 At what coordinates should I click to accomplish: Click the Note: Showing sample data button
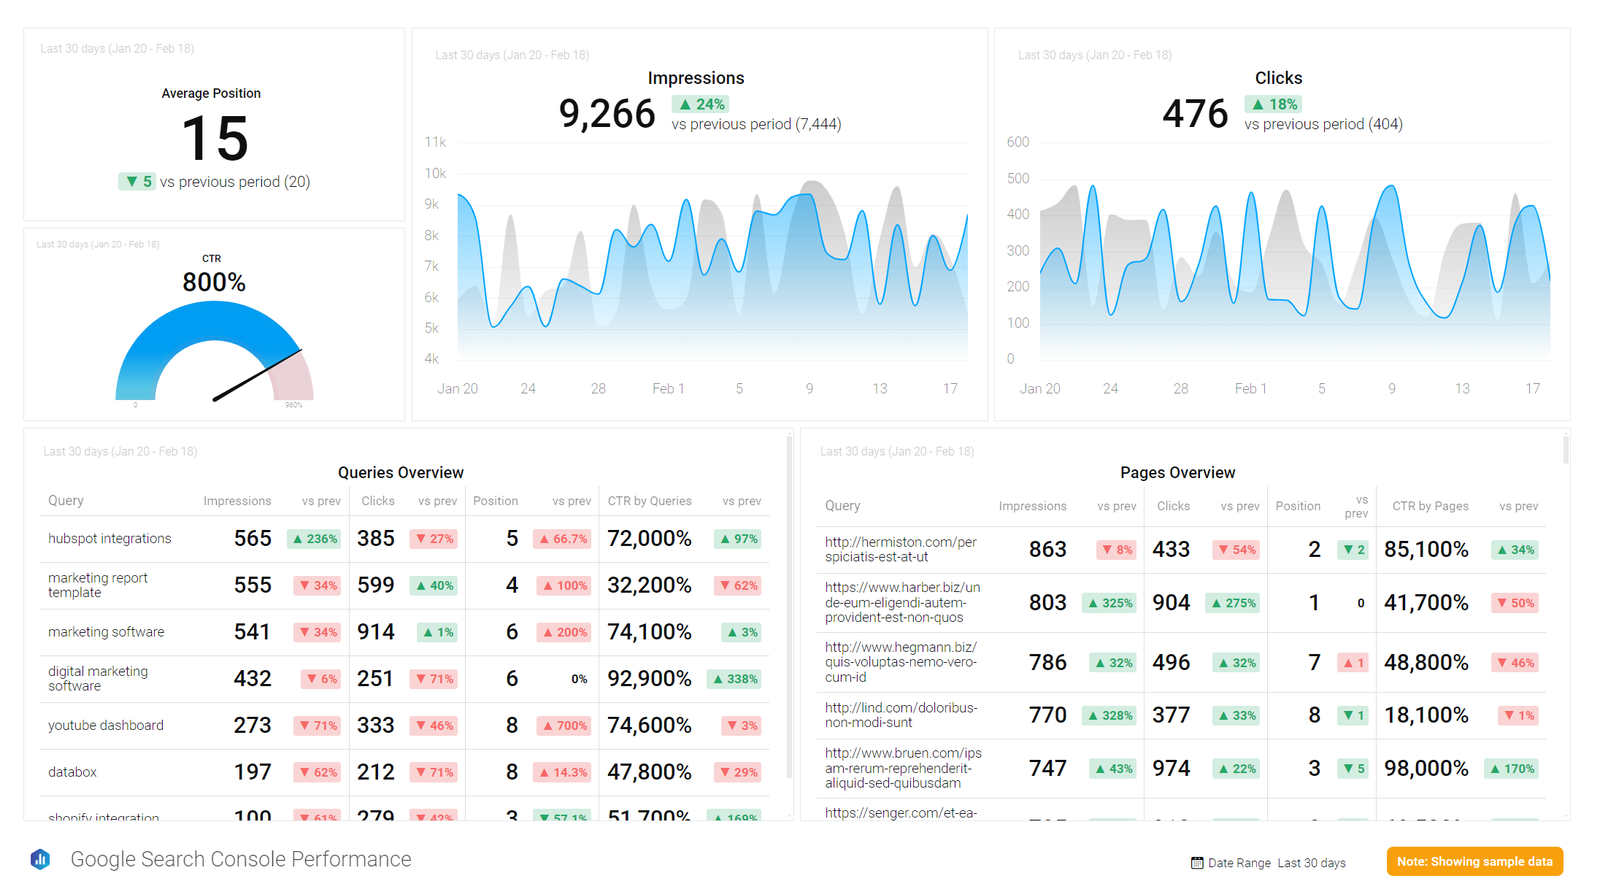click(x=1474, y=861)
